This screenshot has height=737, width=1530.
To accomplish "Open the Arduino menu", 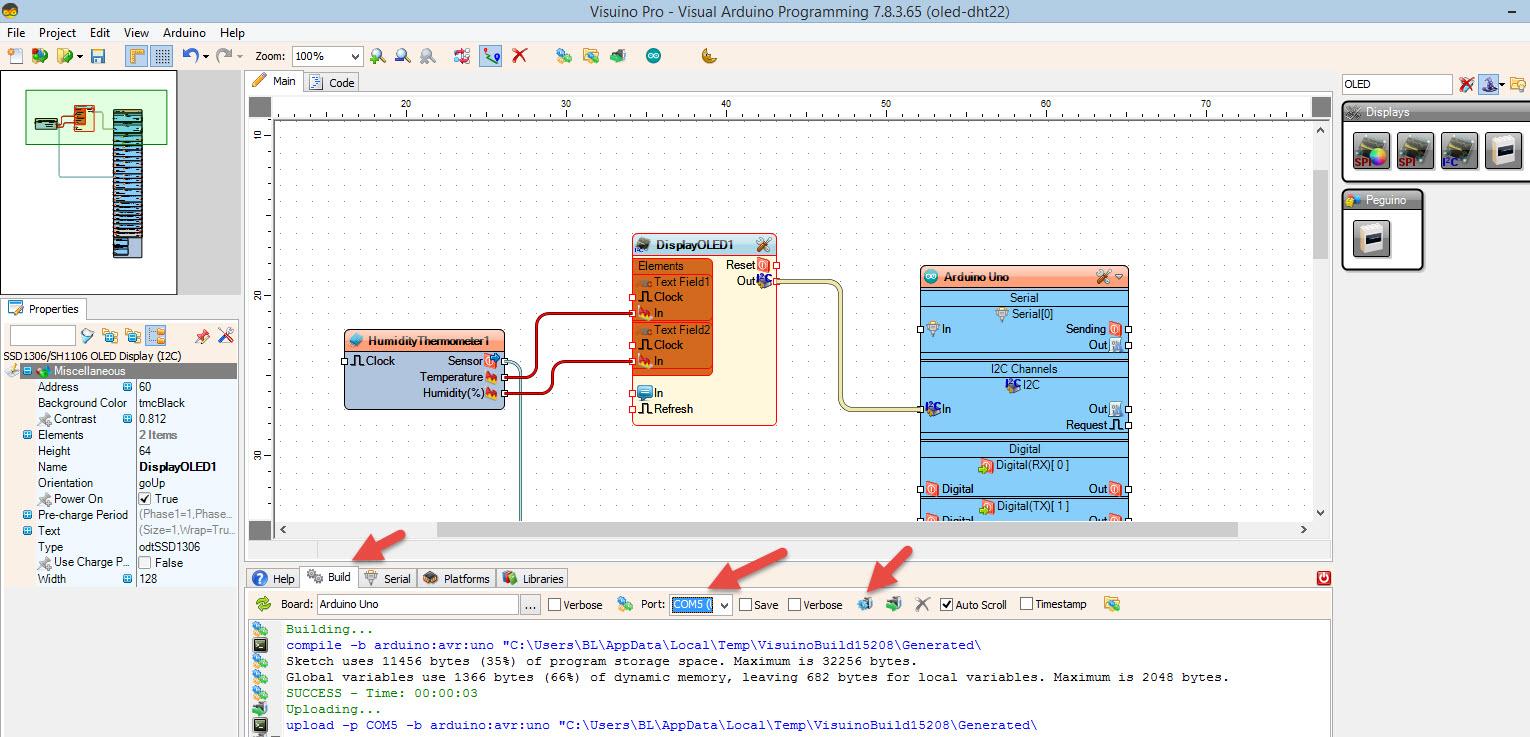I will tap(184, 33).
